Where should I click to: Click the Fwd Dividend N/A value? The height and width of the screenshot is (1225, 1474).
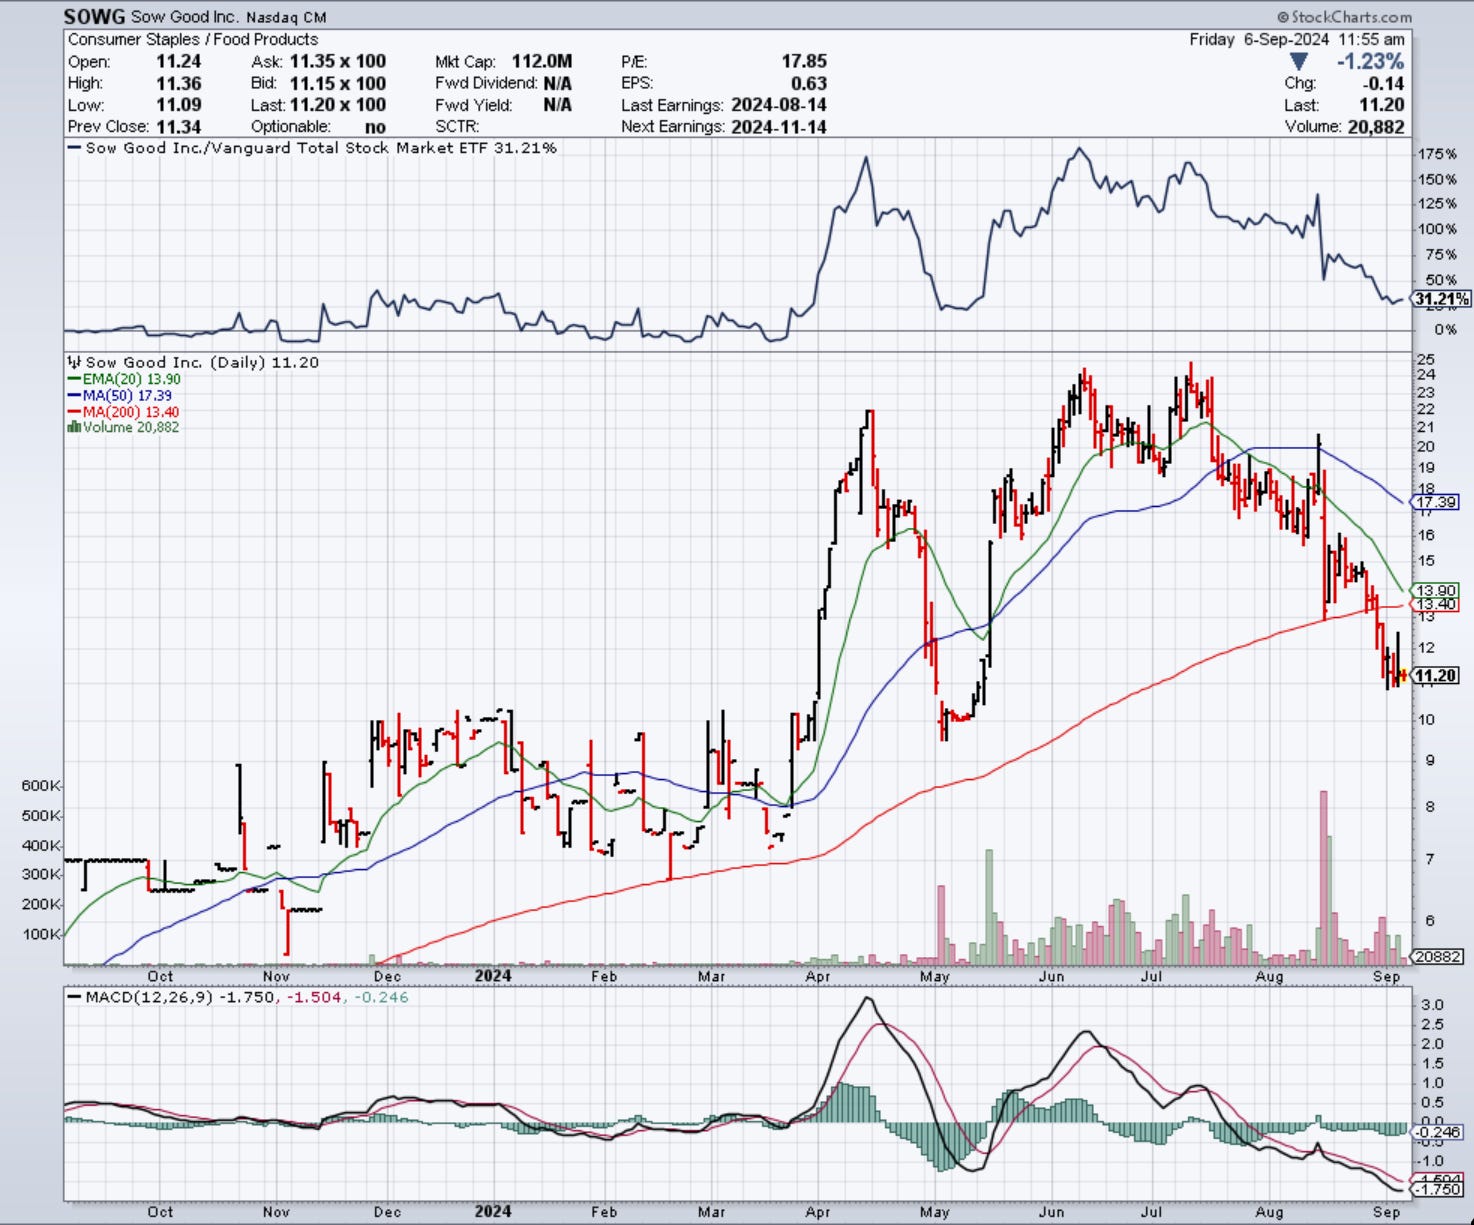coord(557,83)
